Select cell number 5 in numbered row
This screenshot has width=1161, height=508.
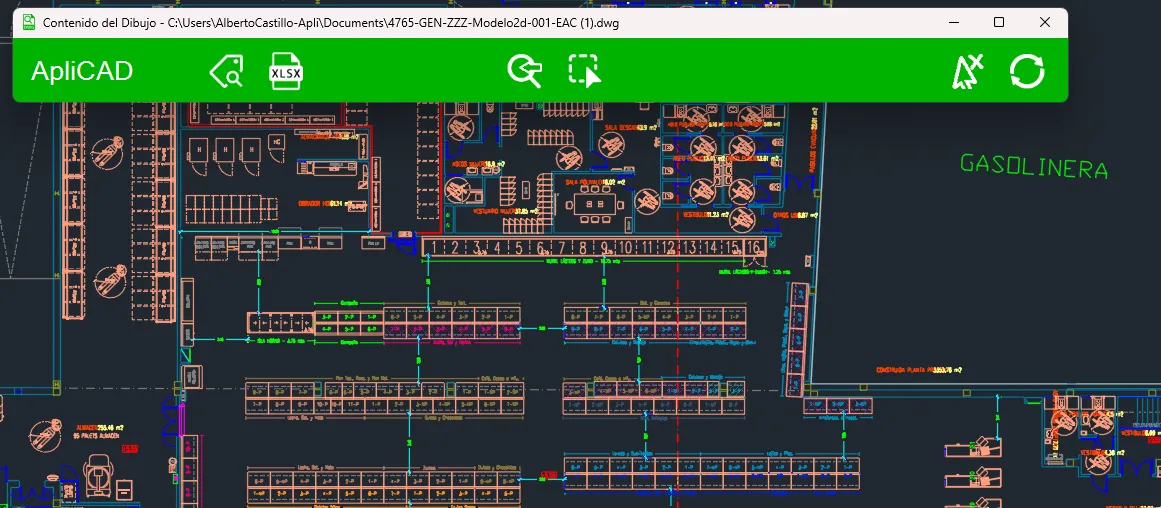(x=519, y=247)
